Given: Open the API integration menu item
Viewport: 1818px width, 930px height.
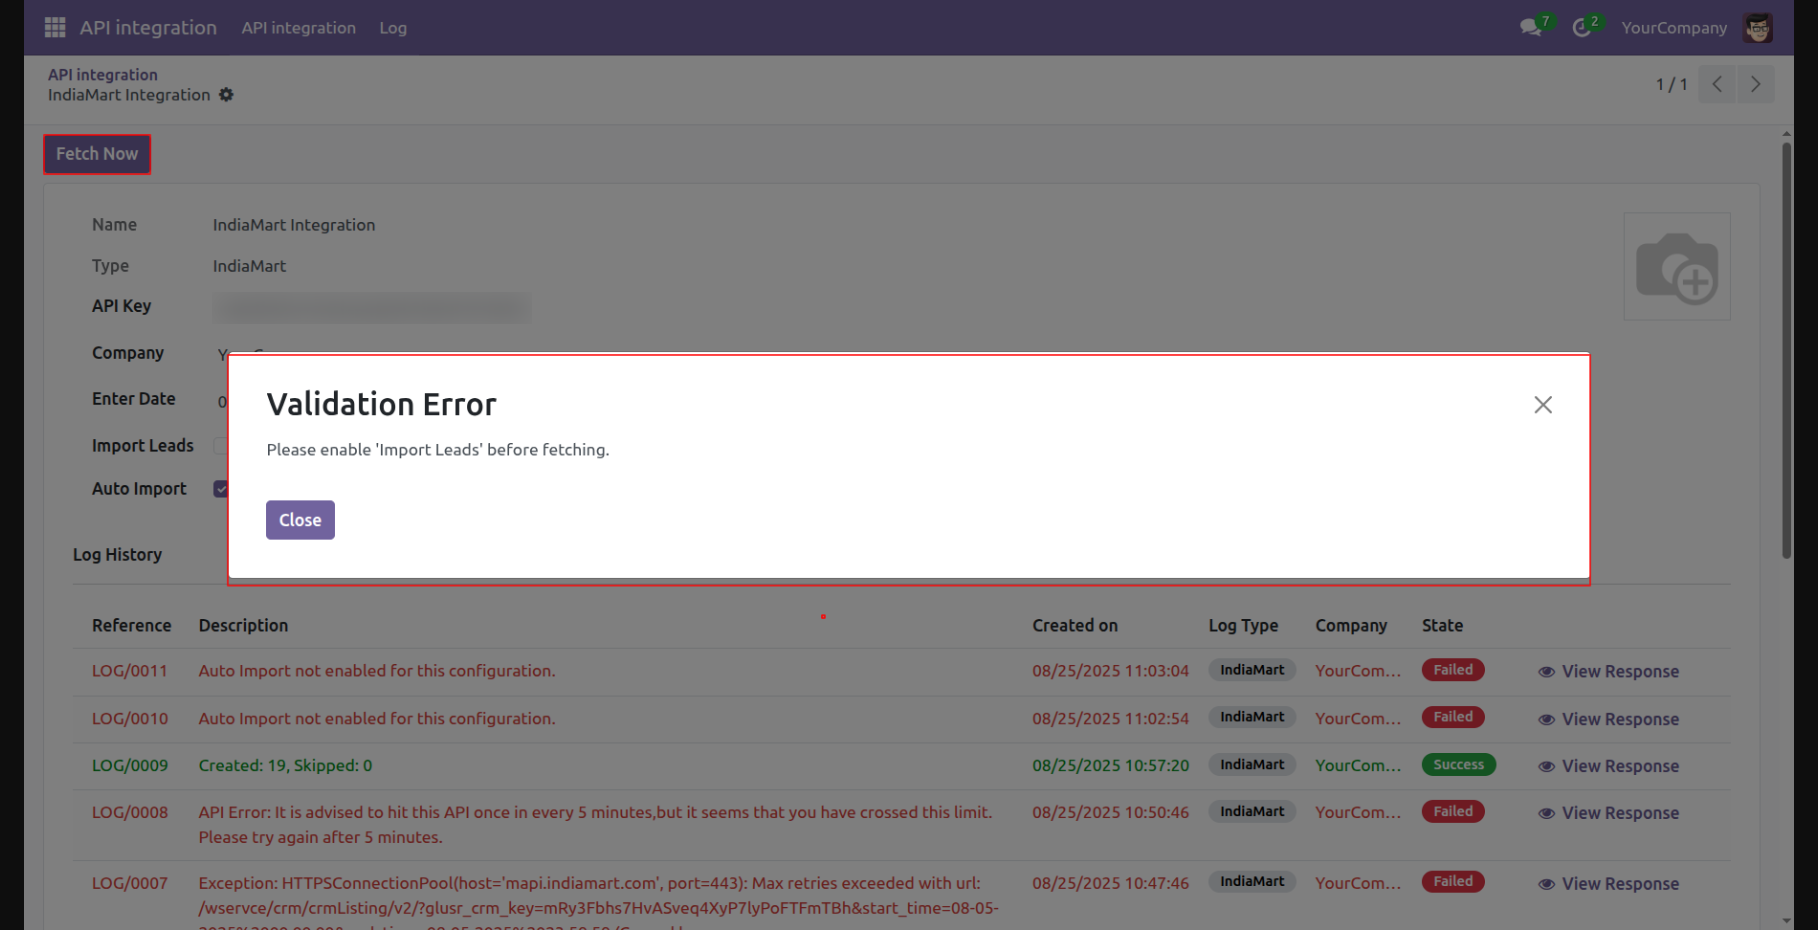Looking at the screenshot, I should (x=298, y=28).
